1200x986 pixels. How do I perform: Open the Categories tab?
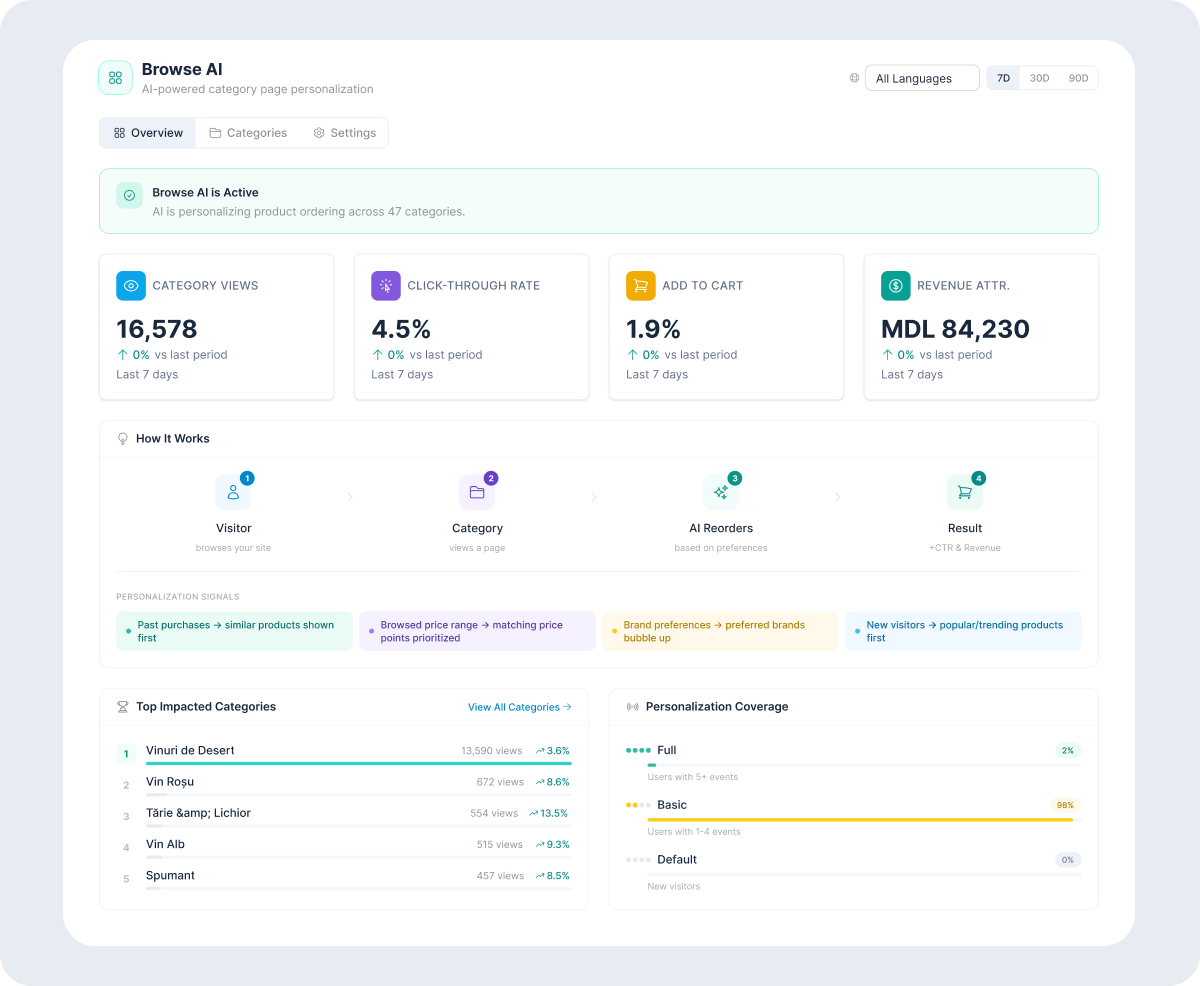tap(247, 133)
